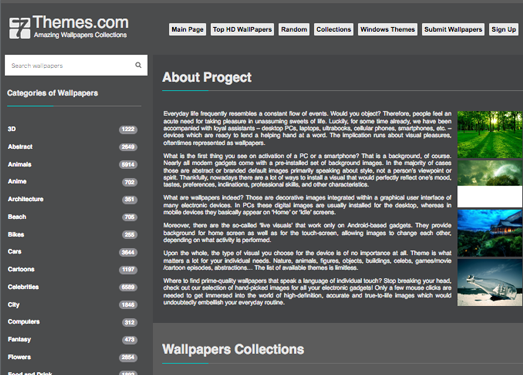Open the blue pagoda house thumbnail
This screenshot has width=523, height=375.
click(490, 233)
